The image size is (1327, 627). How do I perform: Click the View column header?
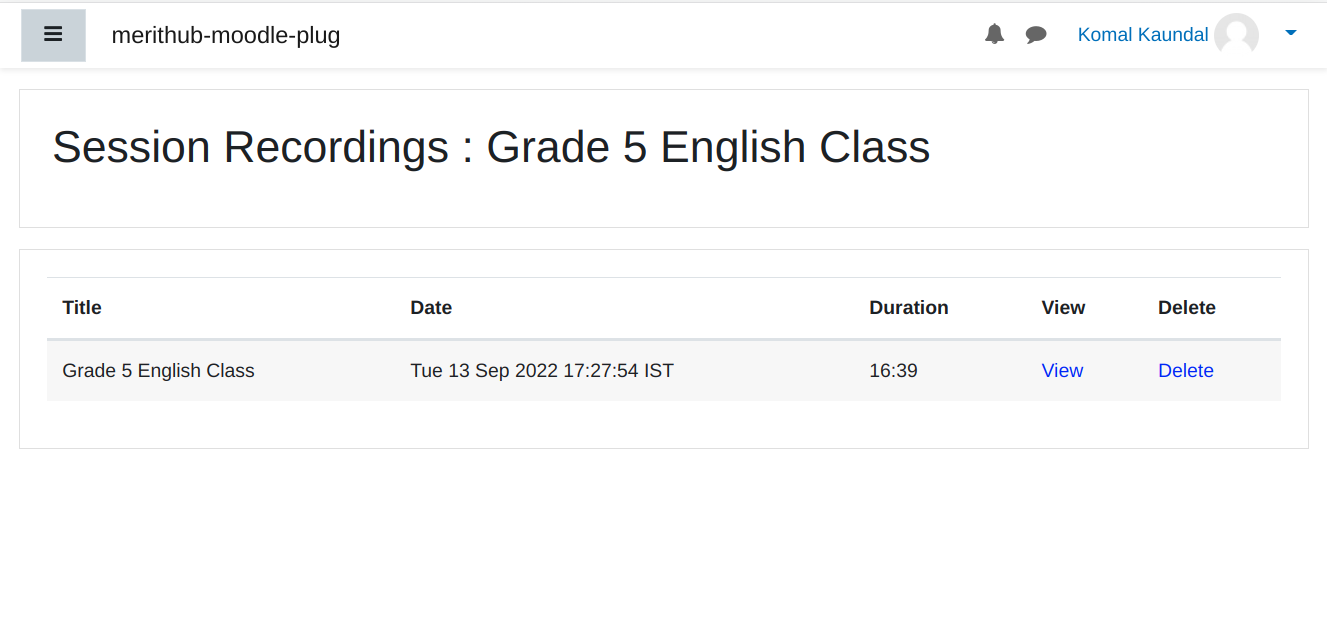click(x=1063, y=308)
